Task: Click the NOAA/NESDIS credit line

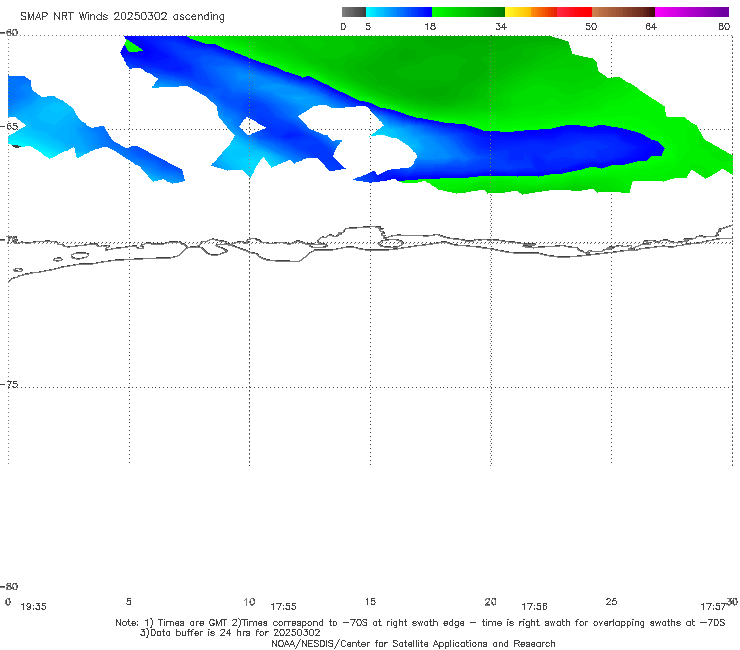Action: tap(413, 643)
